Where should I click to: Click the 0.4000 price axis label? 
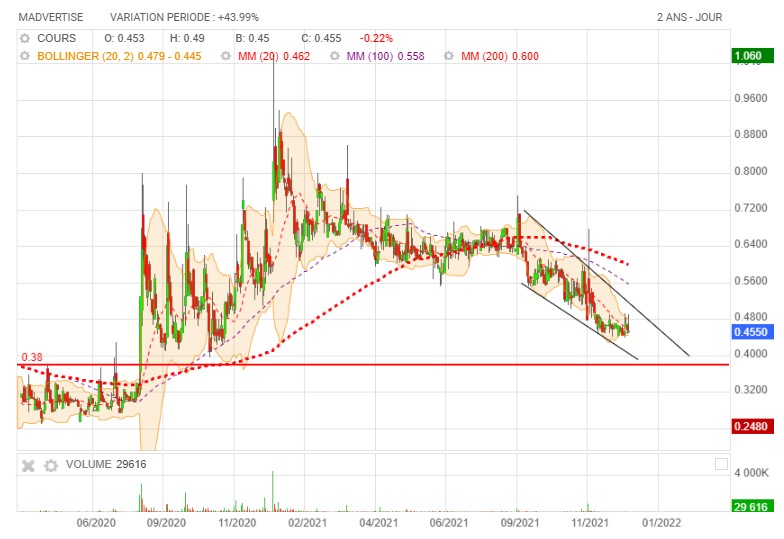tap(750, 354)
